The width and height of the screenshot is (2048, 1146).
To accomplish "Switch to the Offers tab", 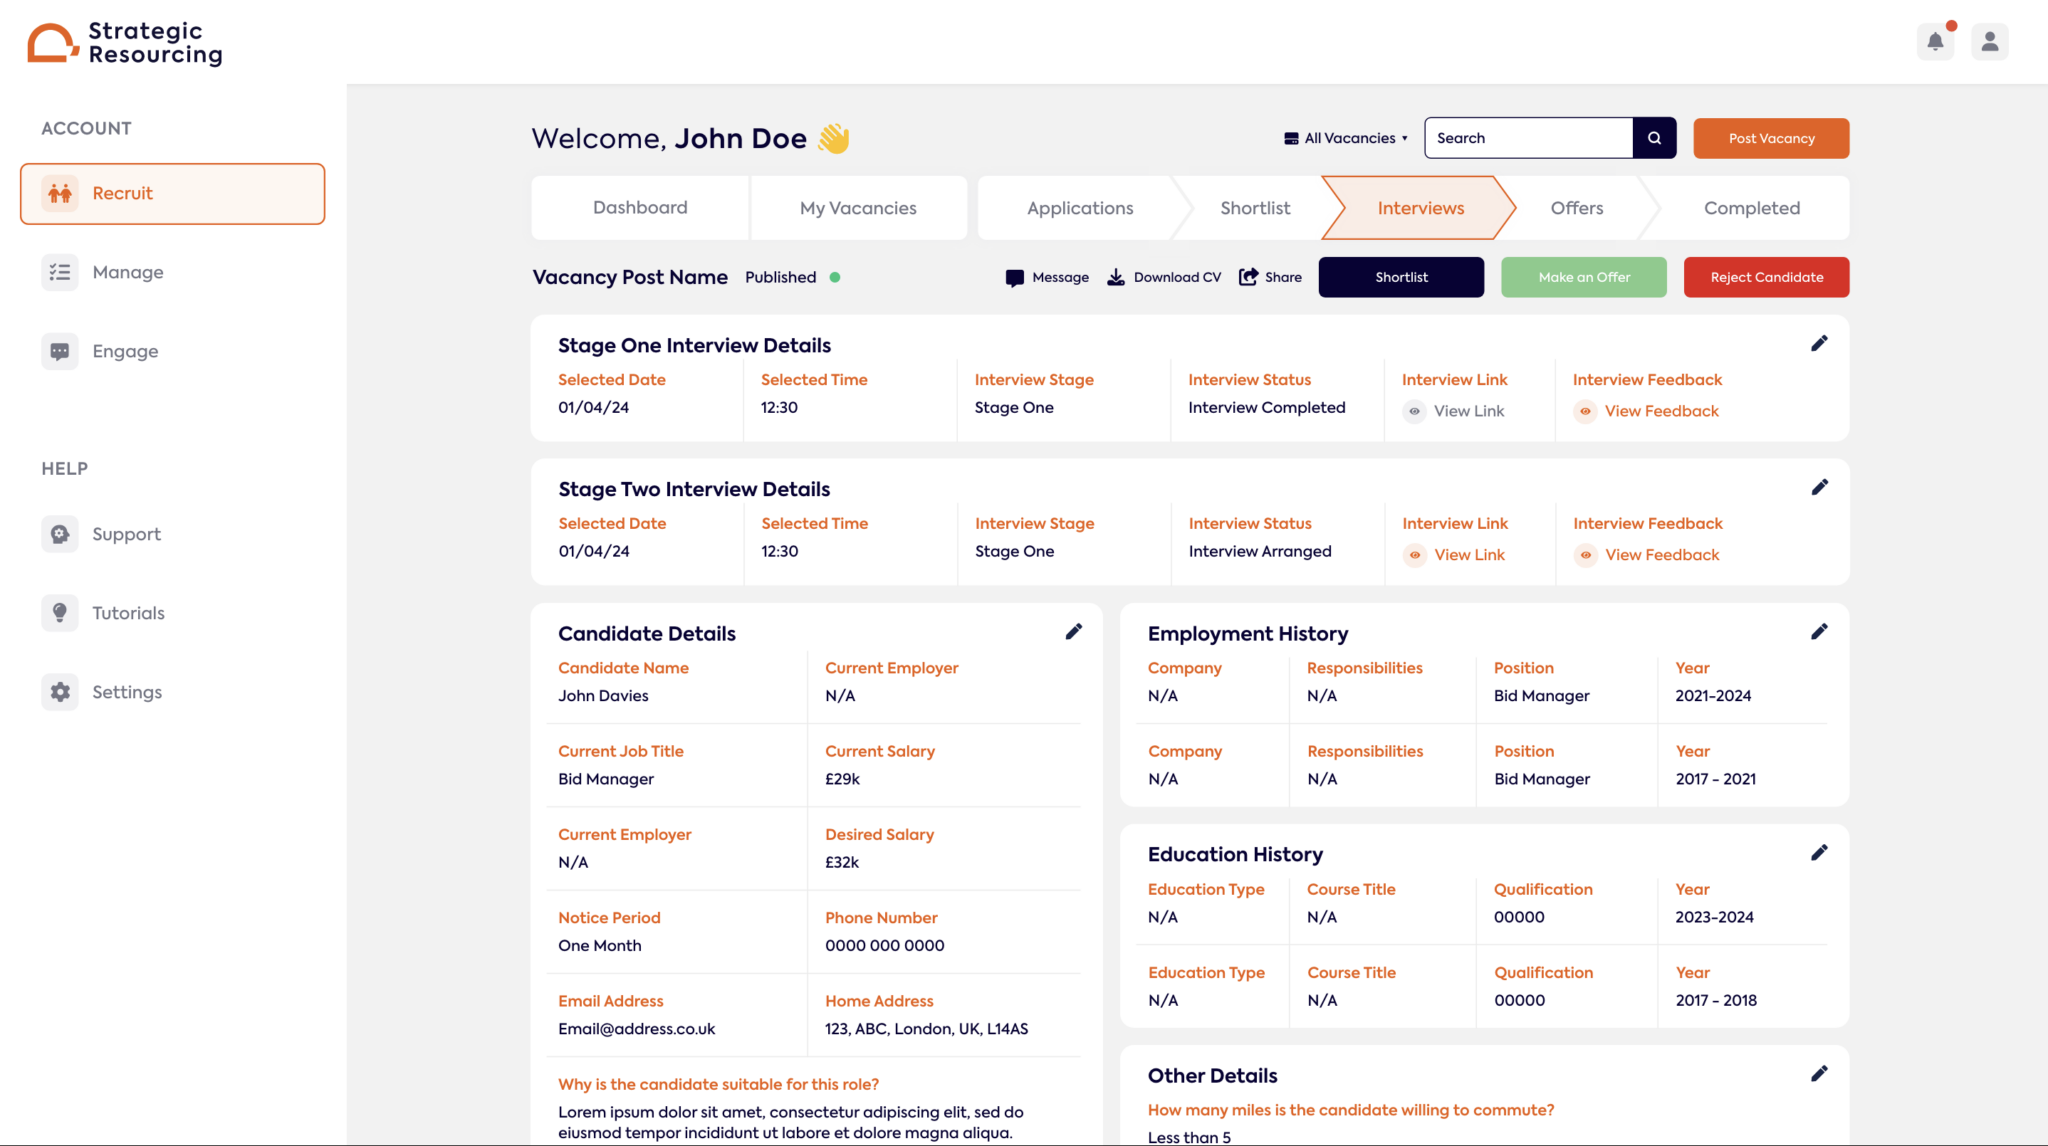I will coord(1577,207).
